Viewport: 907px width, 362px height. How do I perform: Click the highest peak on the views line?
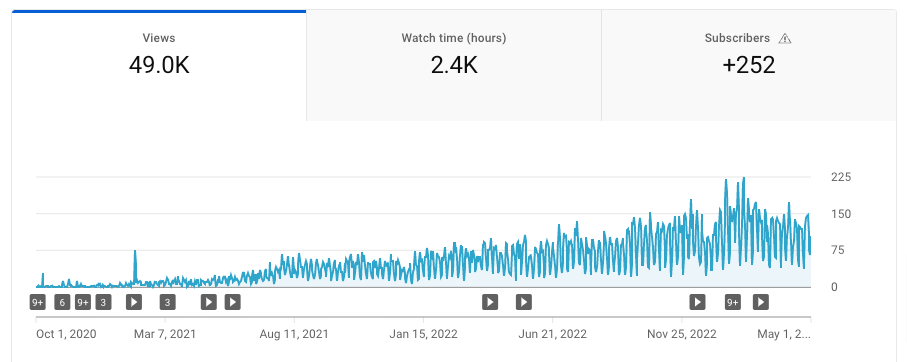743,178
